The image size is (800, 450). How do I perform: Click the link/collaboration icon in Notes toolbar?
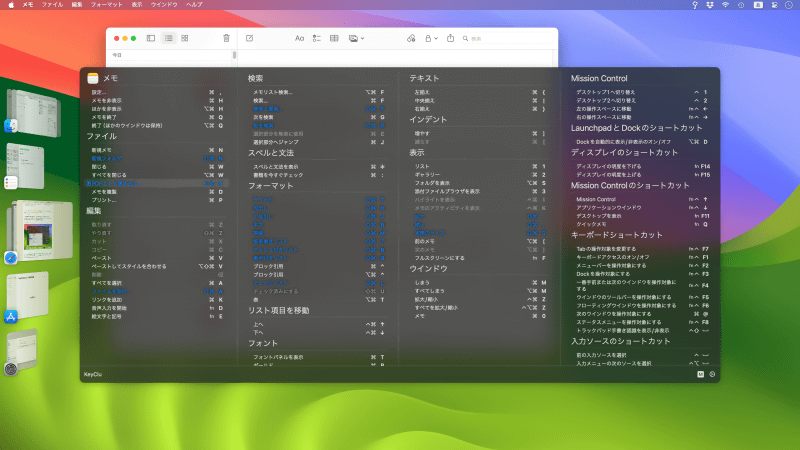tap(411, 38)
